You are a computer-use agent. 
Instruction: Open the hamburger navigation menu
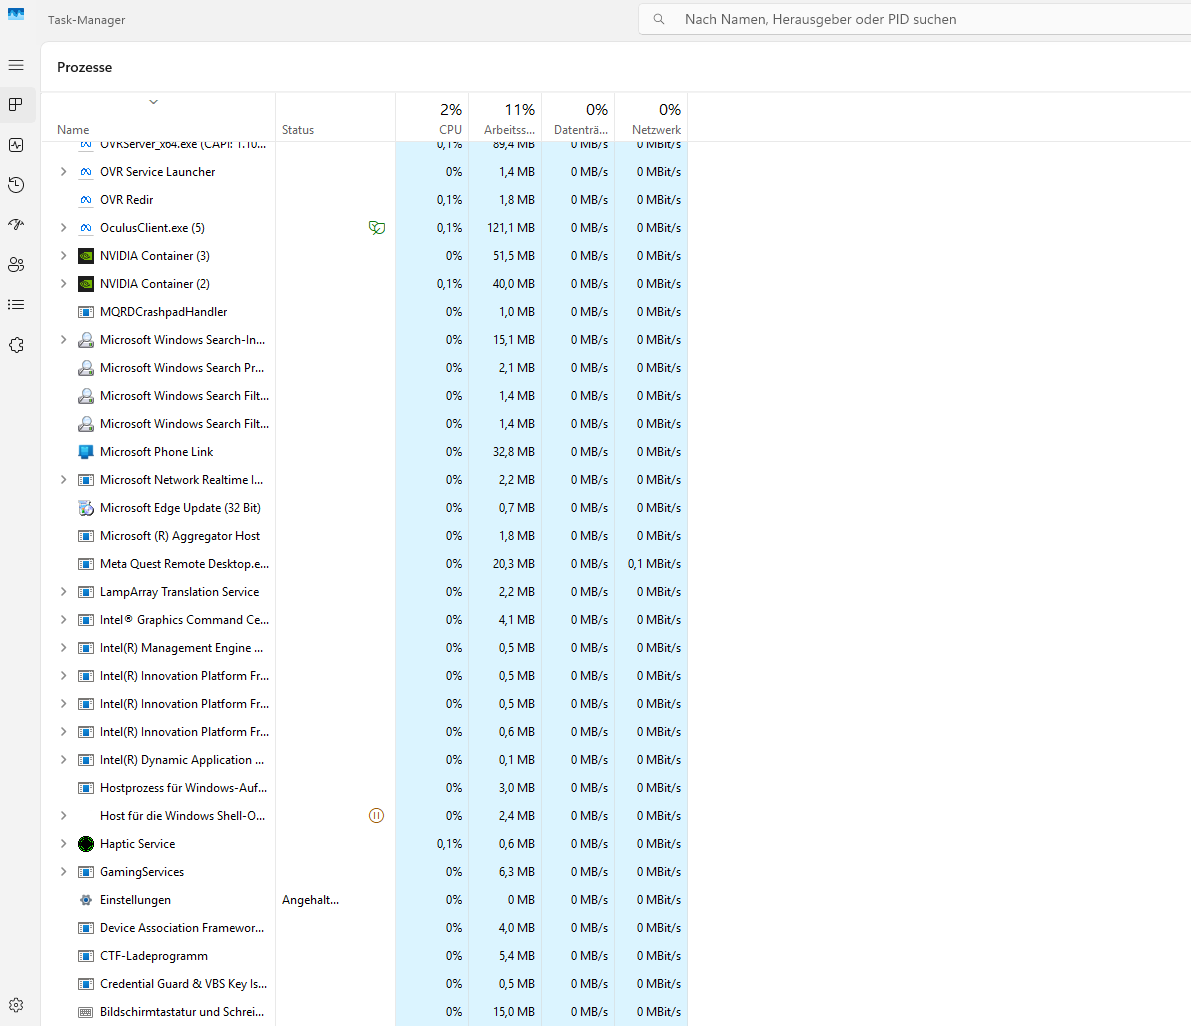pos(16,65)
